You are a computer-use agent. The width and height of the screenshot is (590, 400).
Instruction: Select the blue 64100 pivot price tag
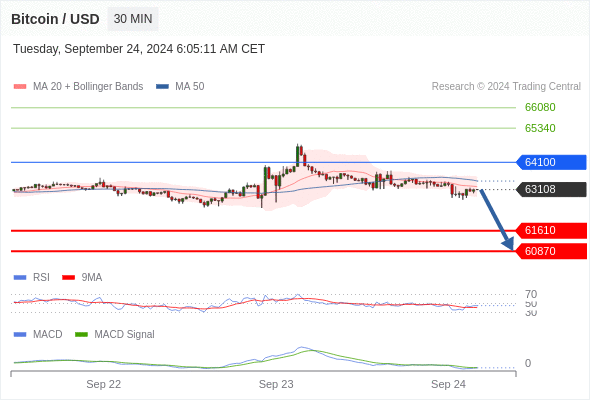[551, 162]
